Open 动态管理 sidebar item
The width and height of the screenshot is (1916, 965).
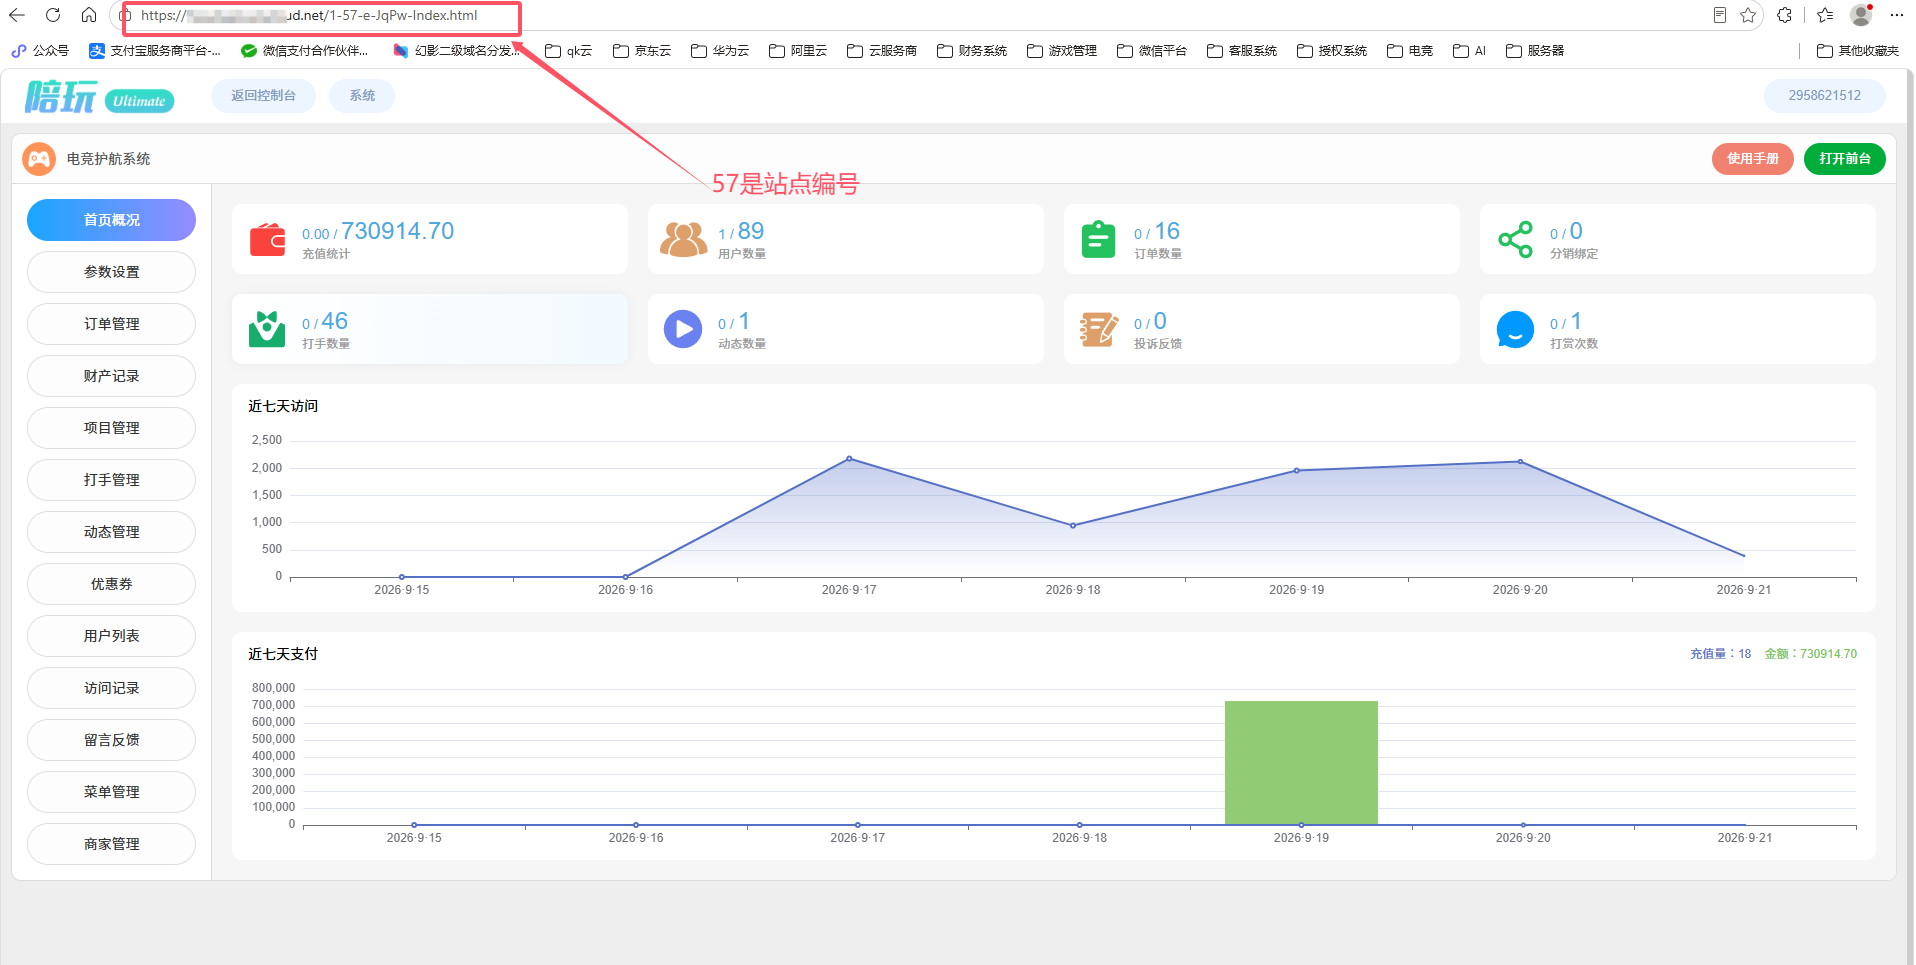(x=111, y=532)
